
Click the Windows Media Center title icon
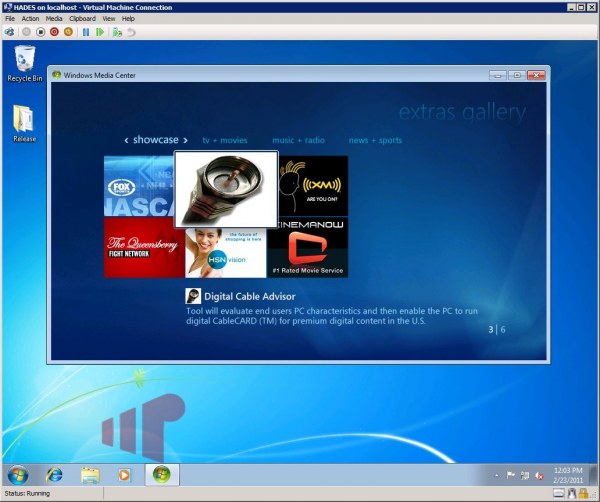click(x=57, y=75)
